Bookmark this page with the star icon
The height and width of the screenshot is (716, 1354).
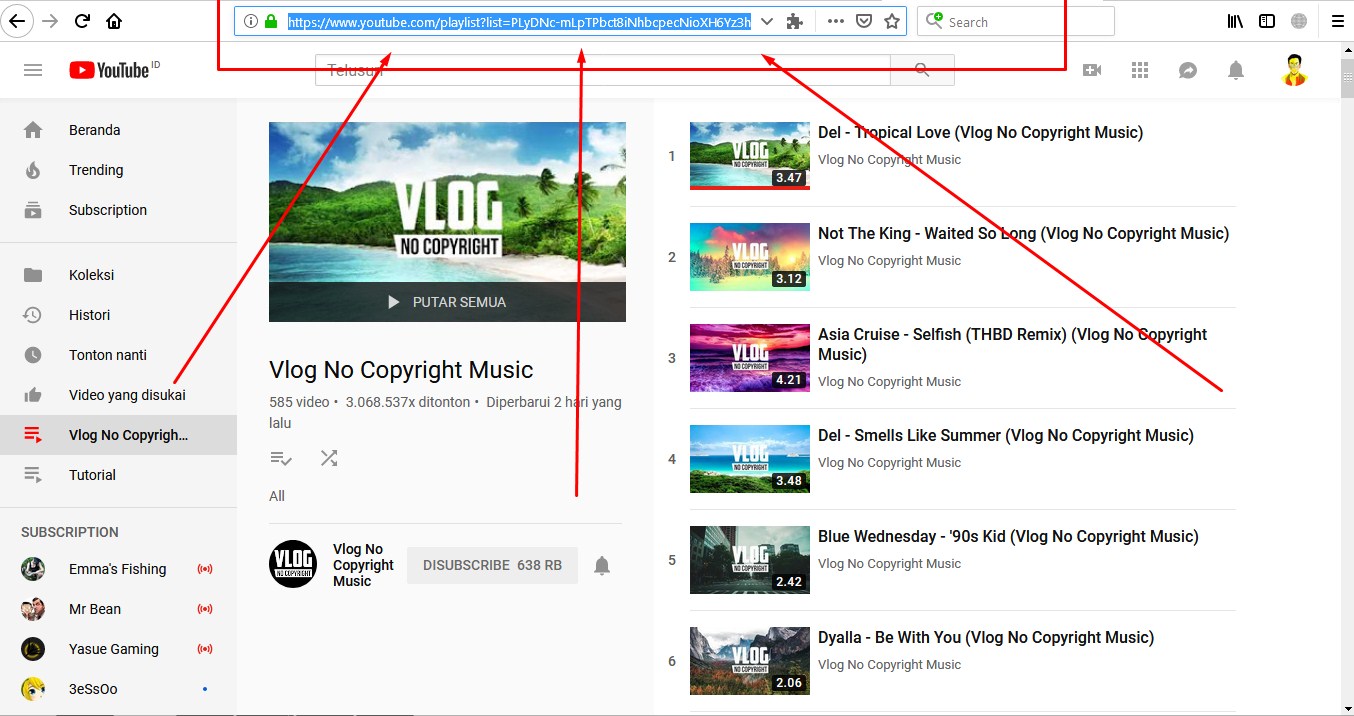[x=892, y=21]
